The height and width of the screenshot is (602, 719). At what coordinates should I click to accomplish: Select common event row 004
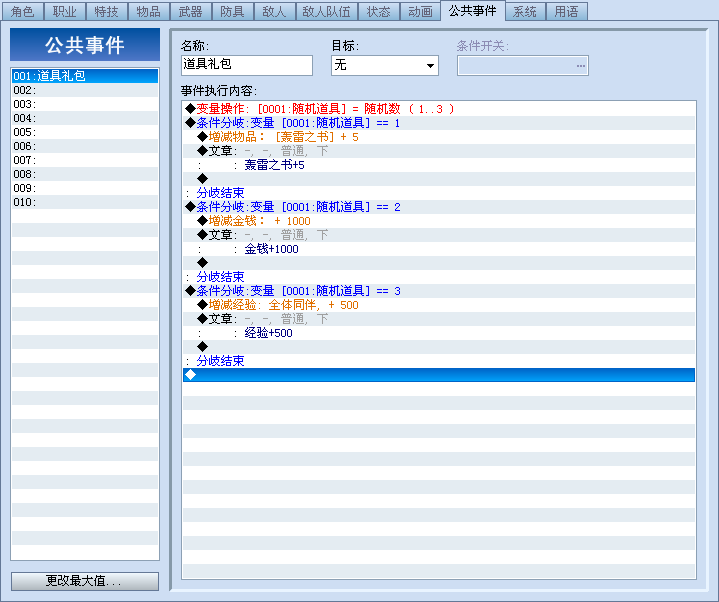click(85, 118)
